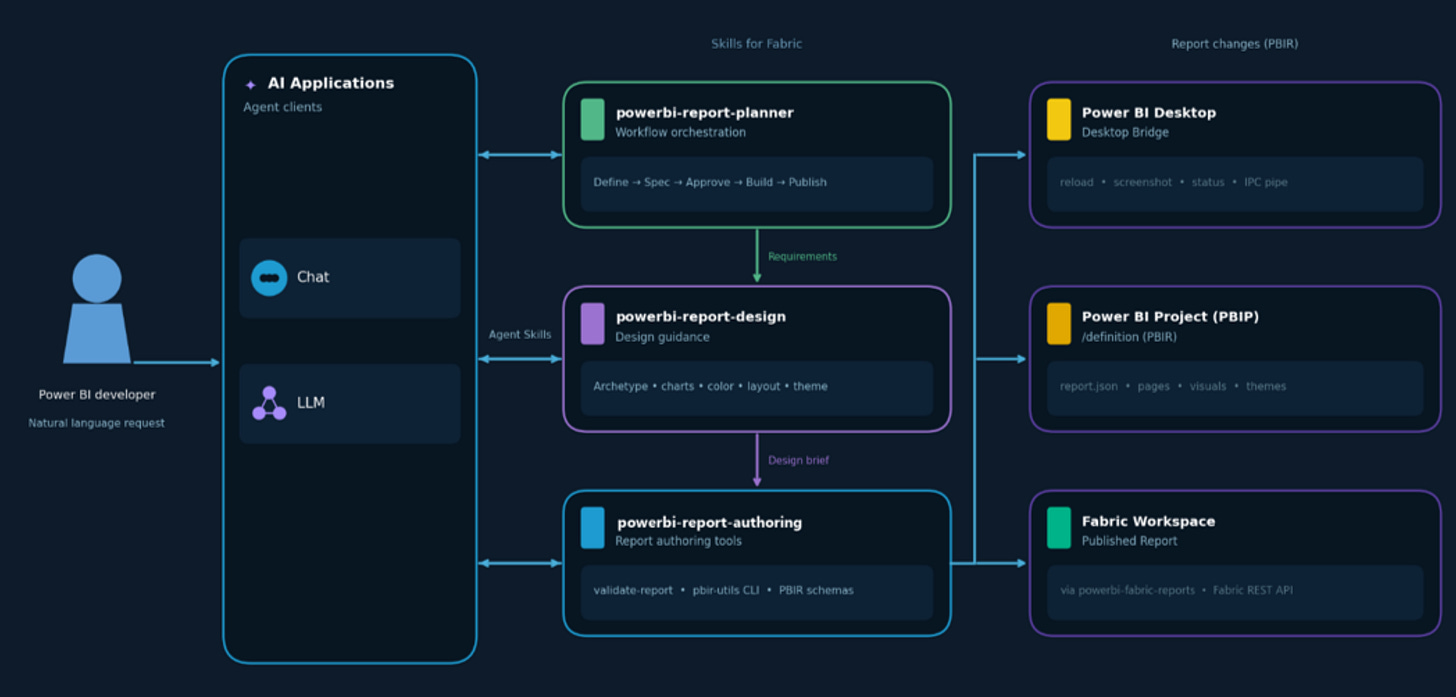Click the green Fabric Workspace icon
The height and width of the screenshot is (697, 1456).
point(1059,528)
